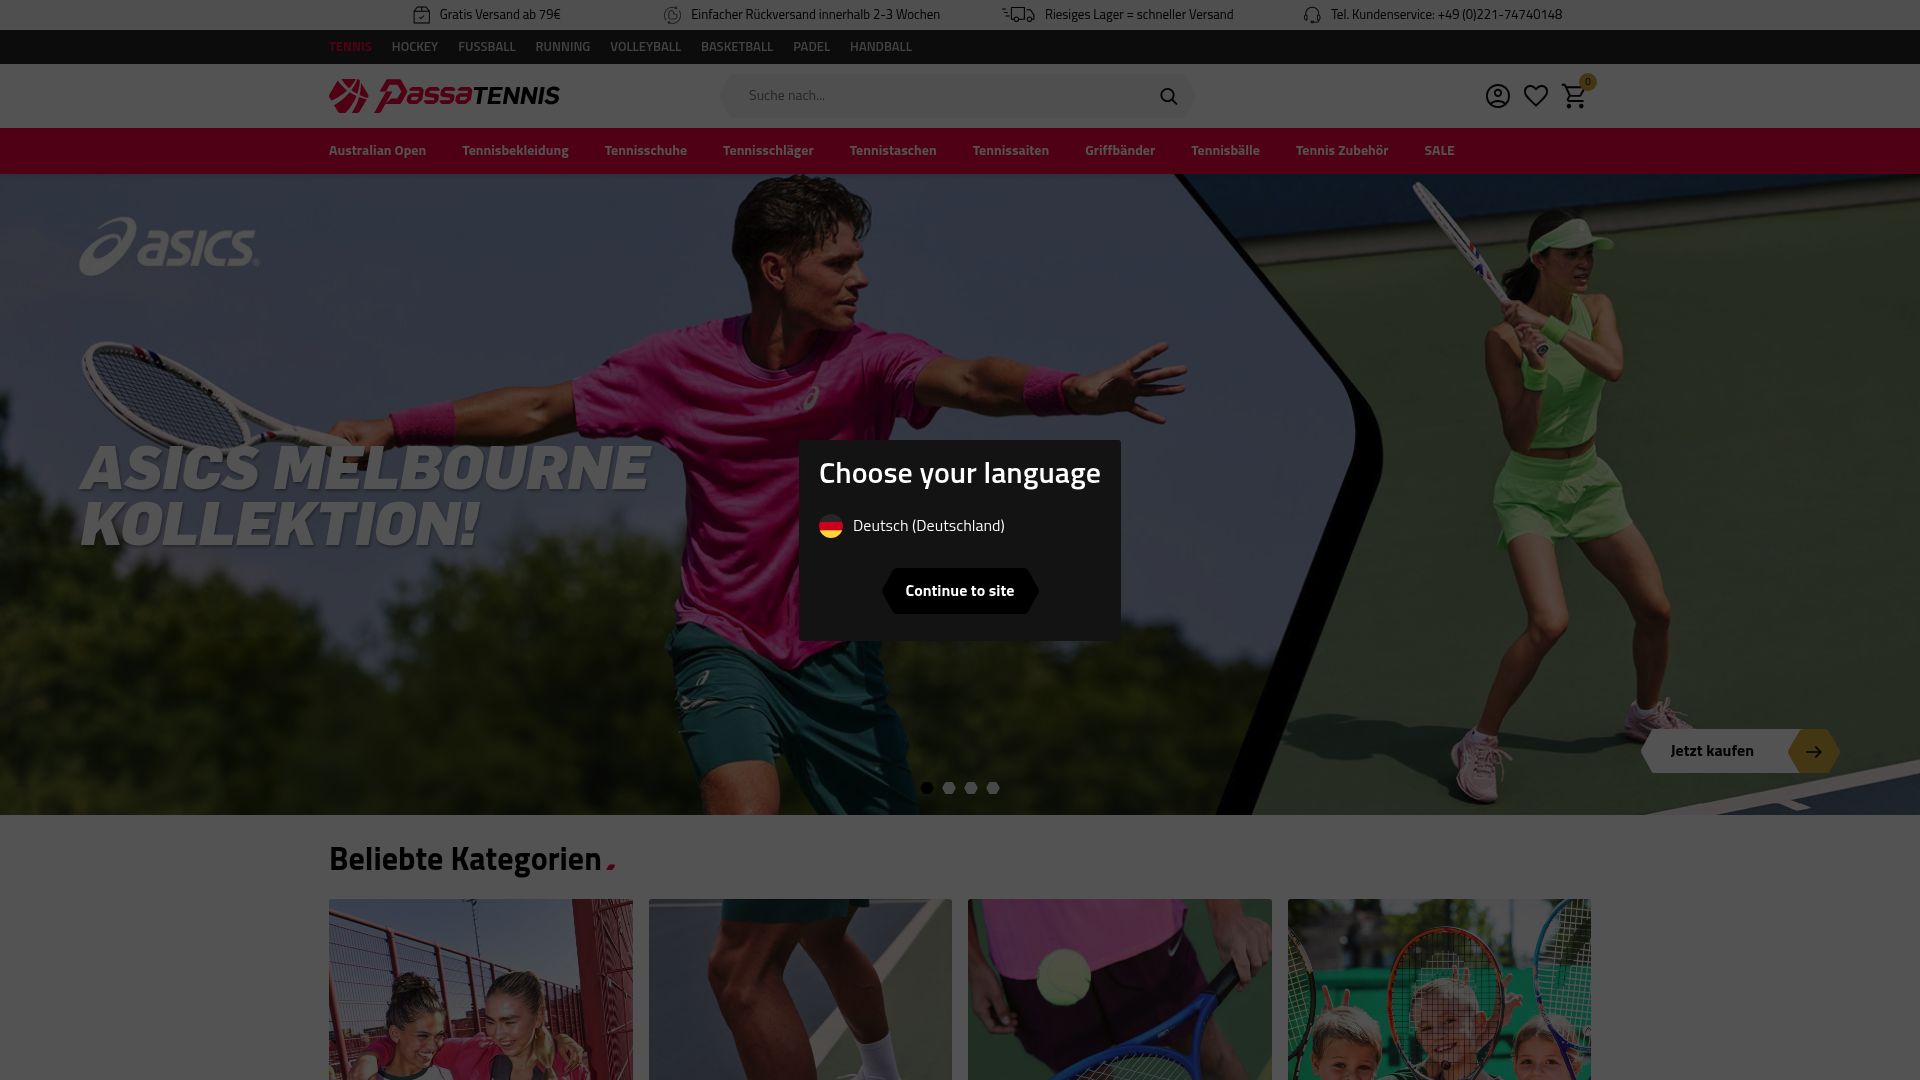
Task: Click the Tel. Kundenservice phone number
Action: (1446, 15)
